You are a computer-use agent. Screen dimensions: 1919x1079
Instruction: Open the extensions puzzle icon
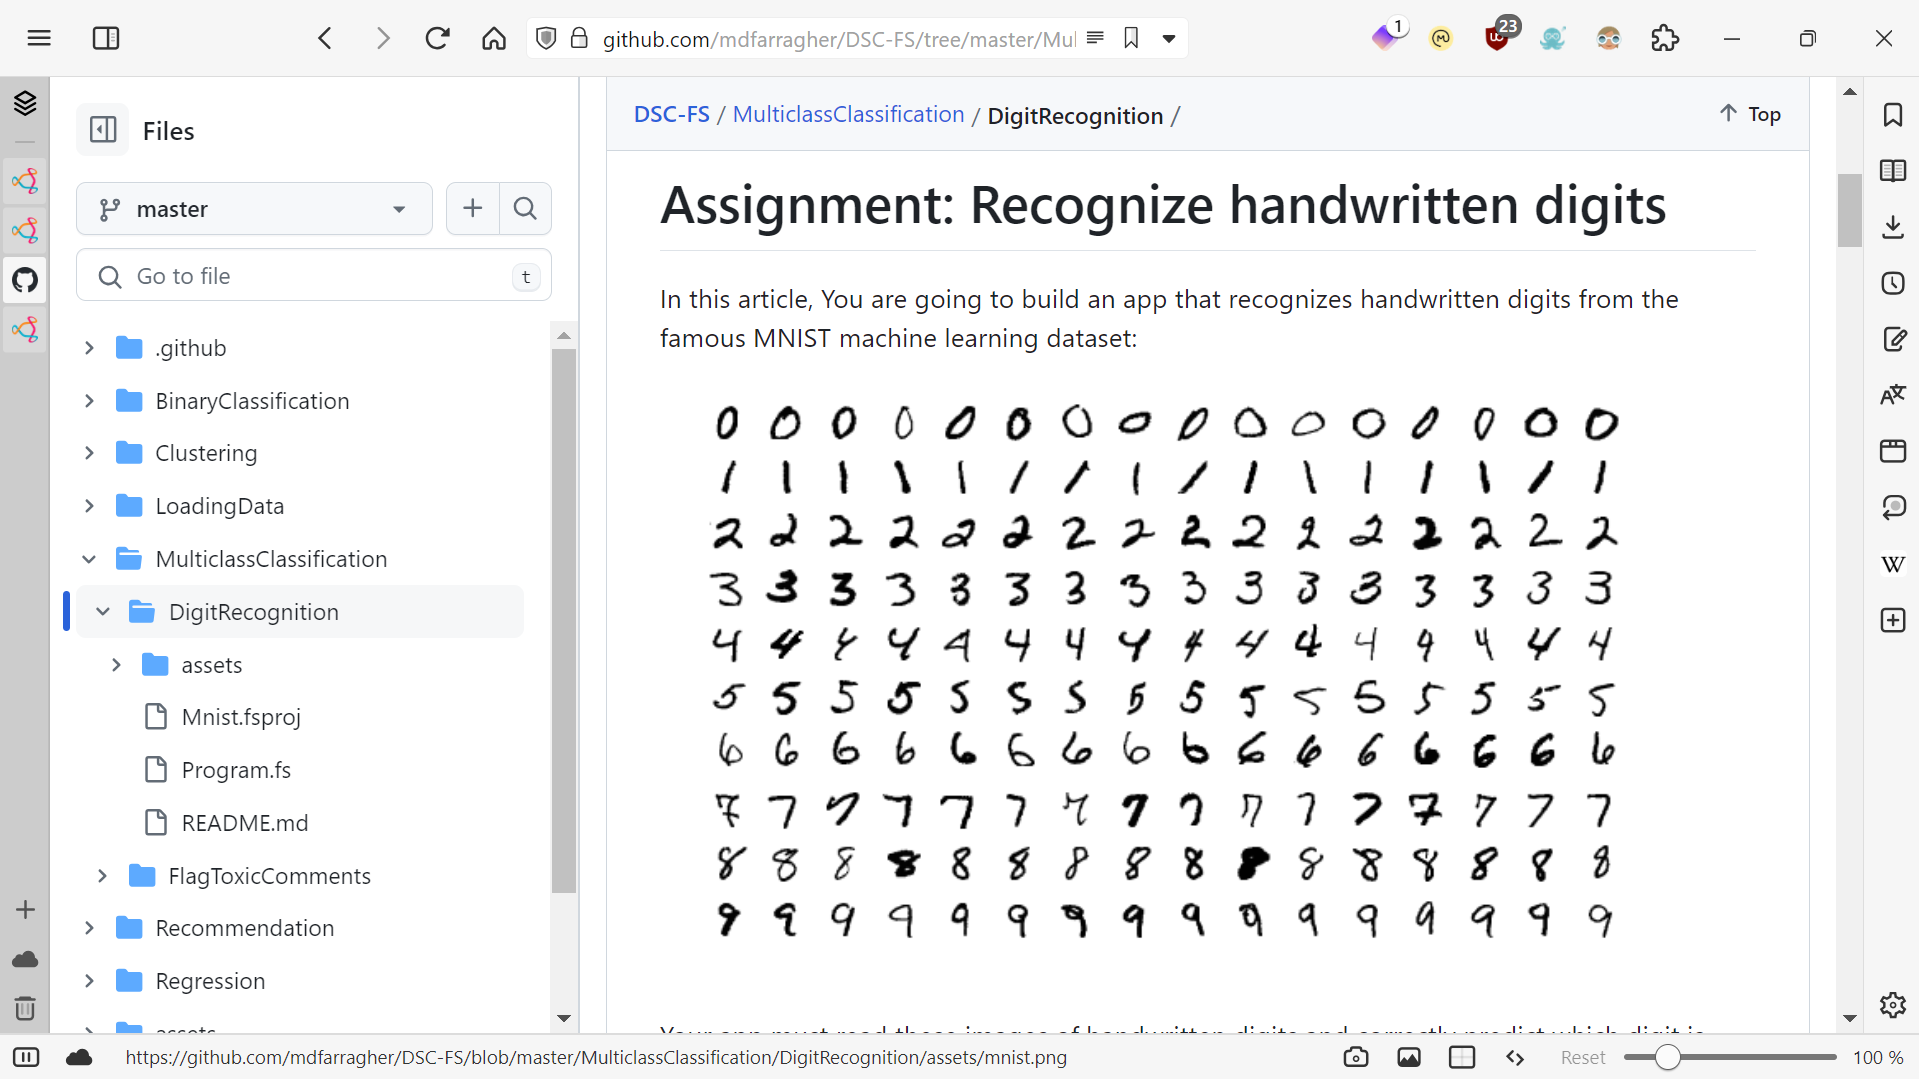point(1665,39)
